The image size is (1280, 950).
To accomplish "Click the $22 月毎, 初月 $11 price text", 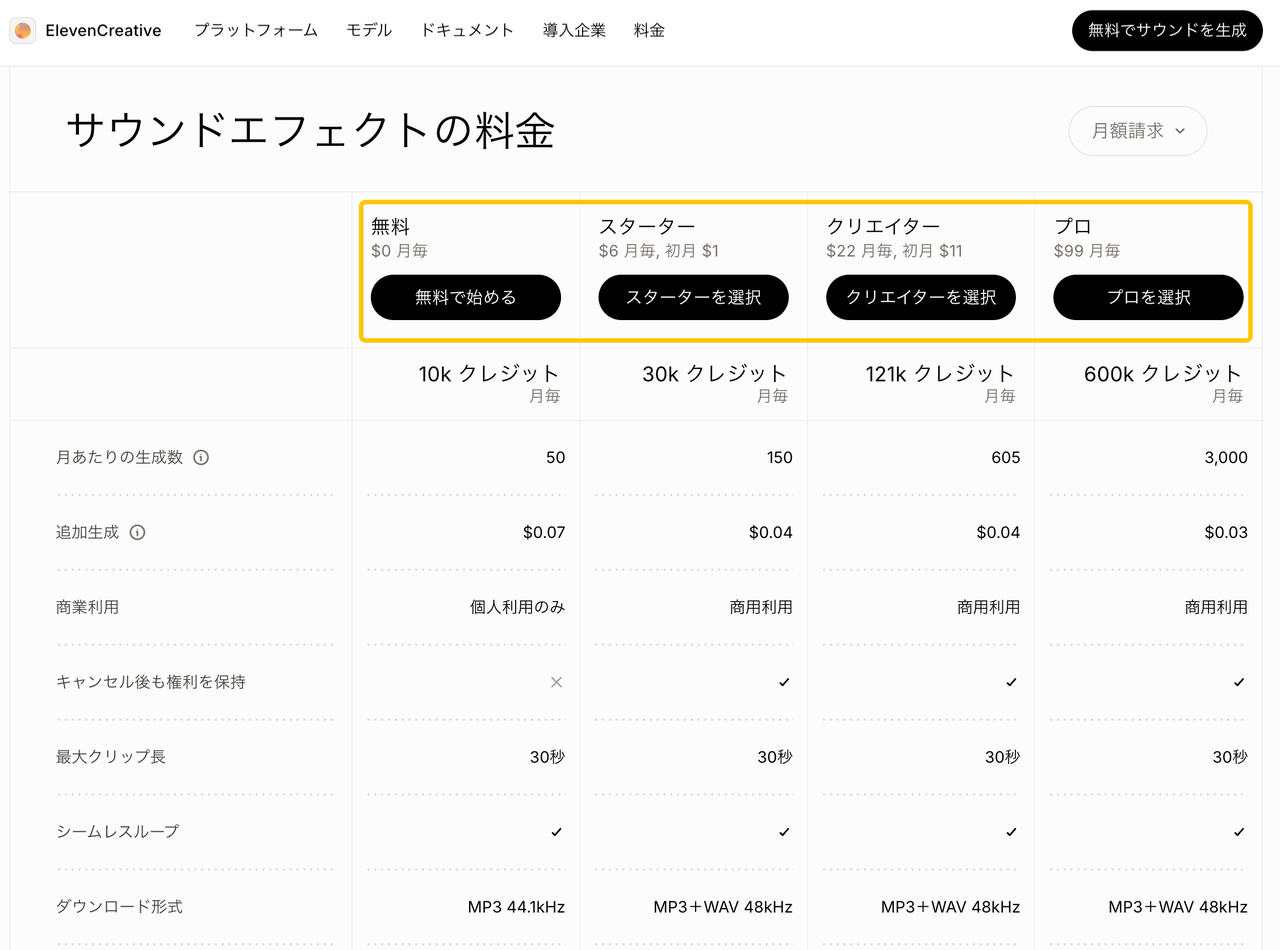I will click(894, 251).
